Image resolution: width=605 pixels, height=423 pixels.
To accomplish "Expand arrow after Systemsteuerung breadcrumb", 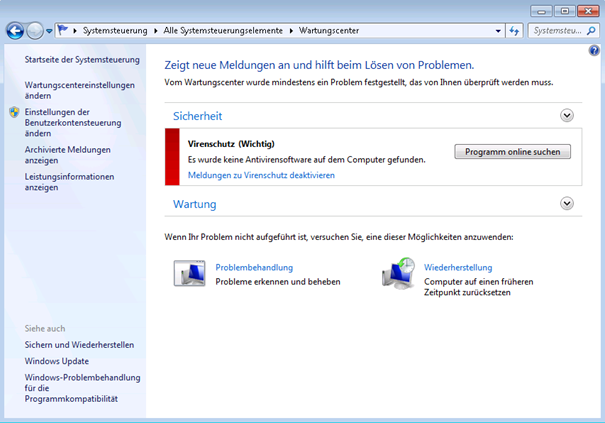I will click(x=155, y=31).
